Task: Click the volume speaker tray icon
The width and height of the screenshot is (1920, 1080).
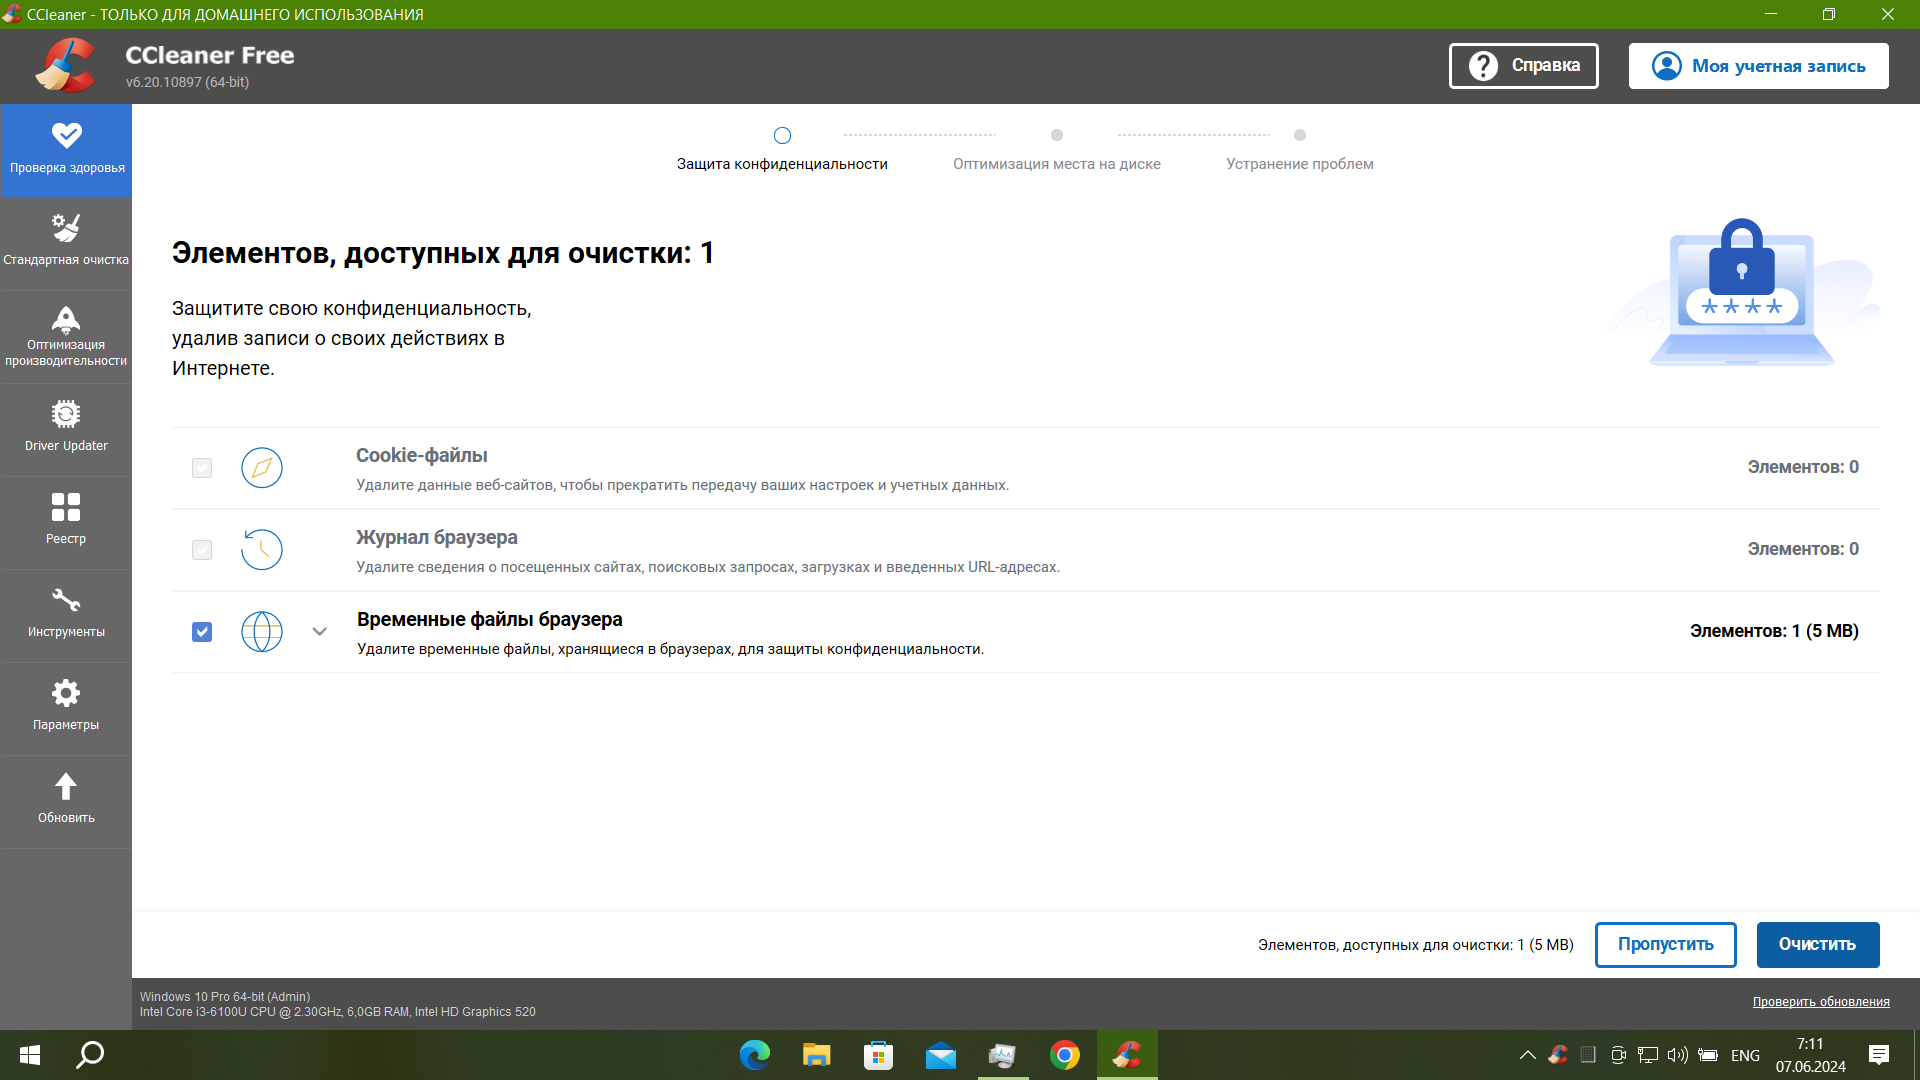Action: click(1678, 1055)
